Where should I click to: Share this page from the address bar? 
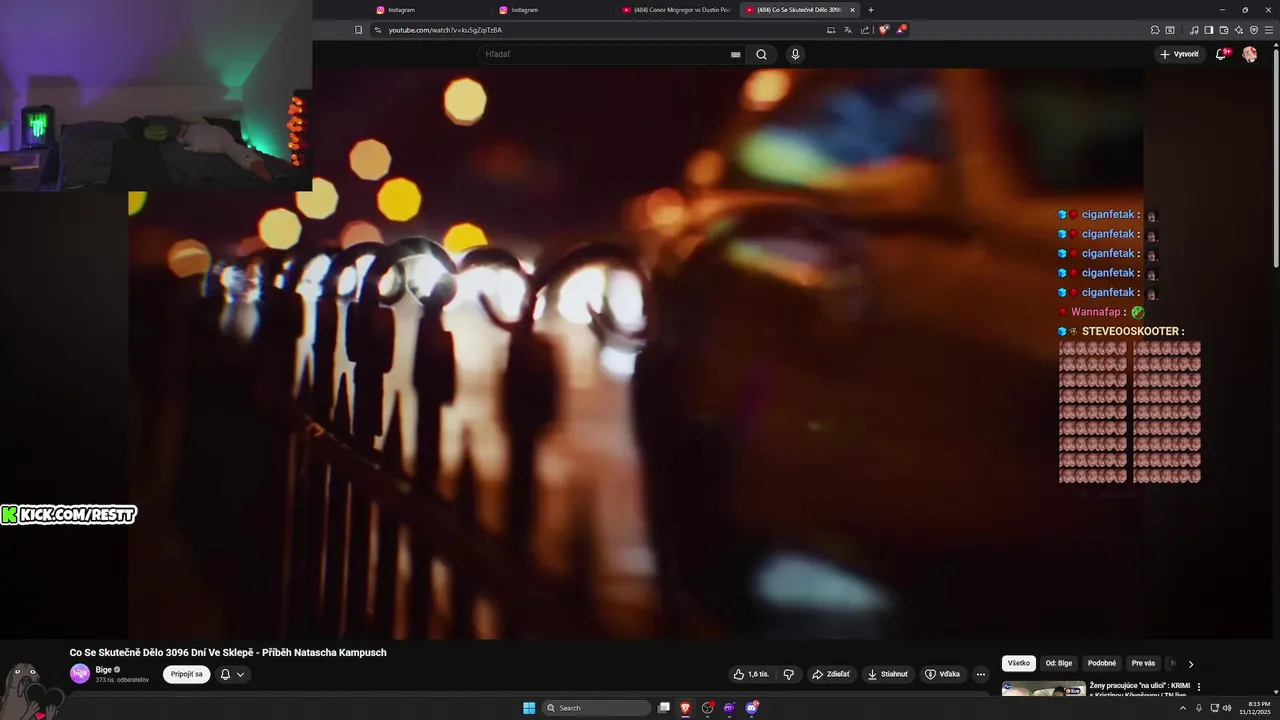point(865,30)
